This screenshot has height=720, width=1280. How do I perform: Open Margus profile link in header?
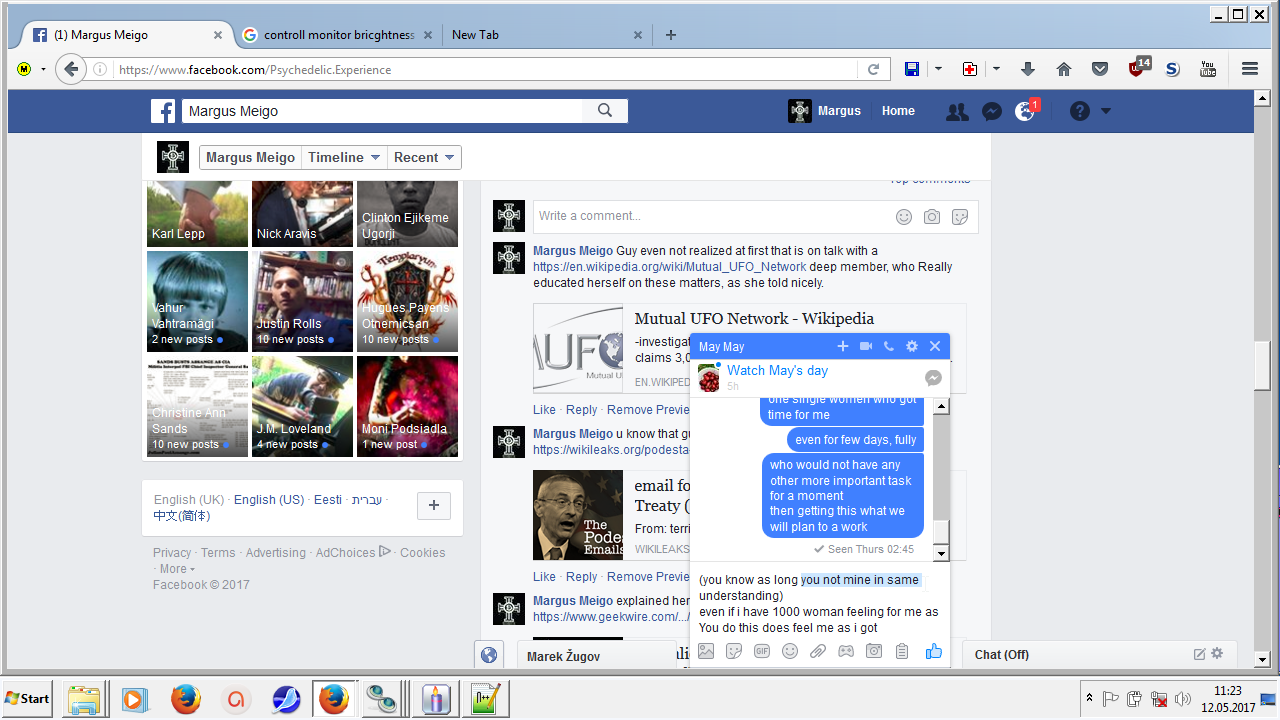point(825,111)
